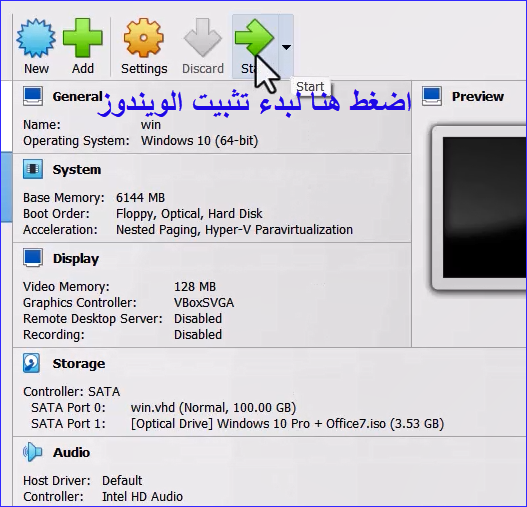Screen dimensions: 527x507
Task: Start the VM with the green arrow
Action: click(254, 37)
